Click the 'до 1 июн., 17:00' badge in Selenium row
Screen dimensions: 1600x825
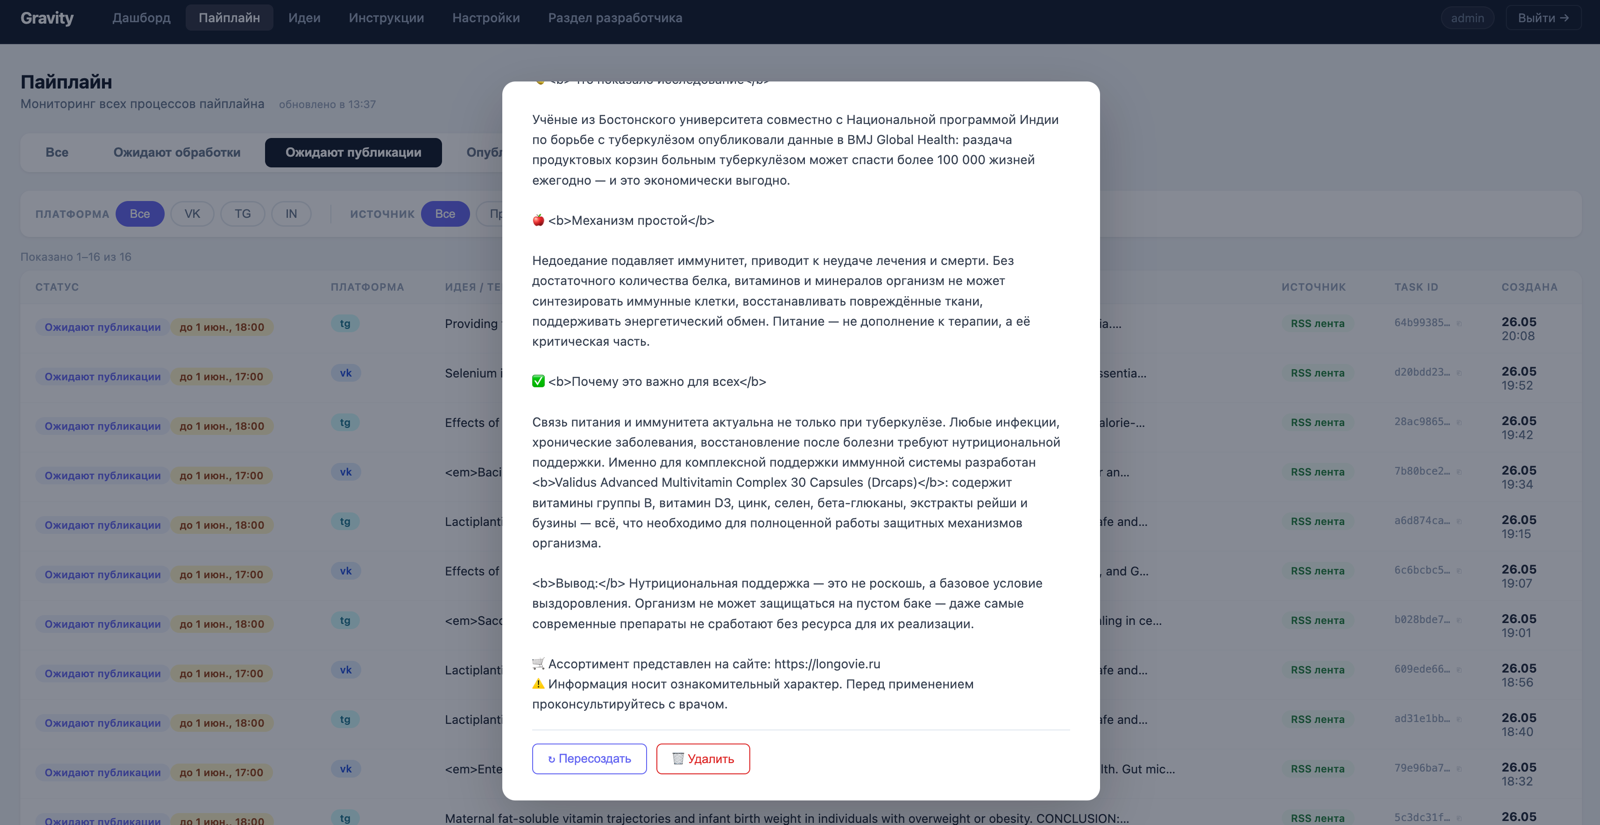(221, 377)
